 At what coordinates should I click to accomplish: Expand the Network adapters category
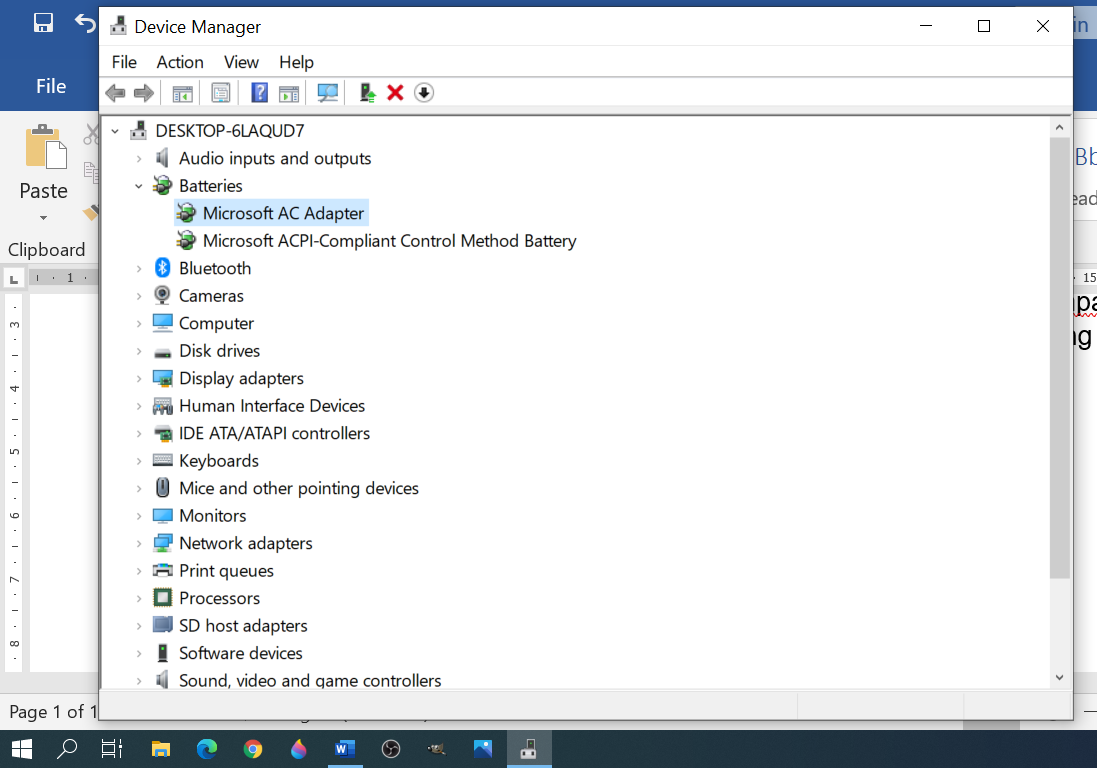tap(139, 543)
